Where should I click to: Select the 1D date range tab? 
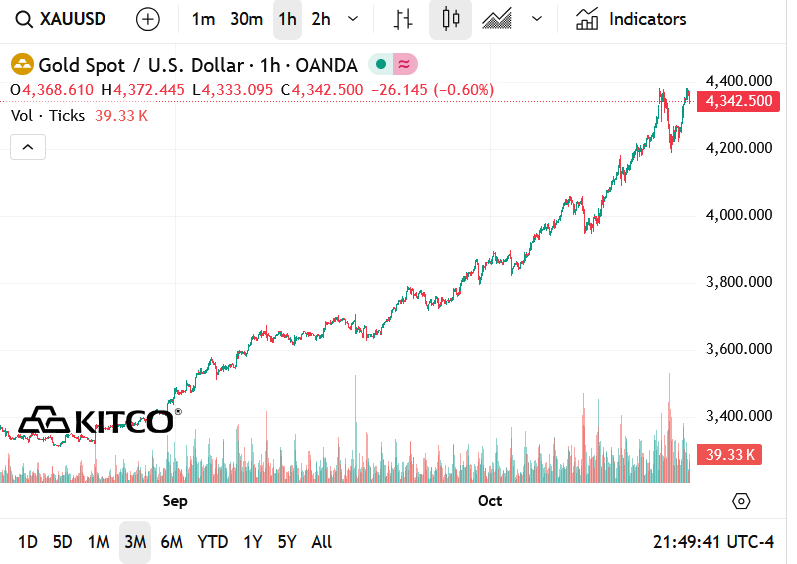(x=28, y=542)
